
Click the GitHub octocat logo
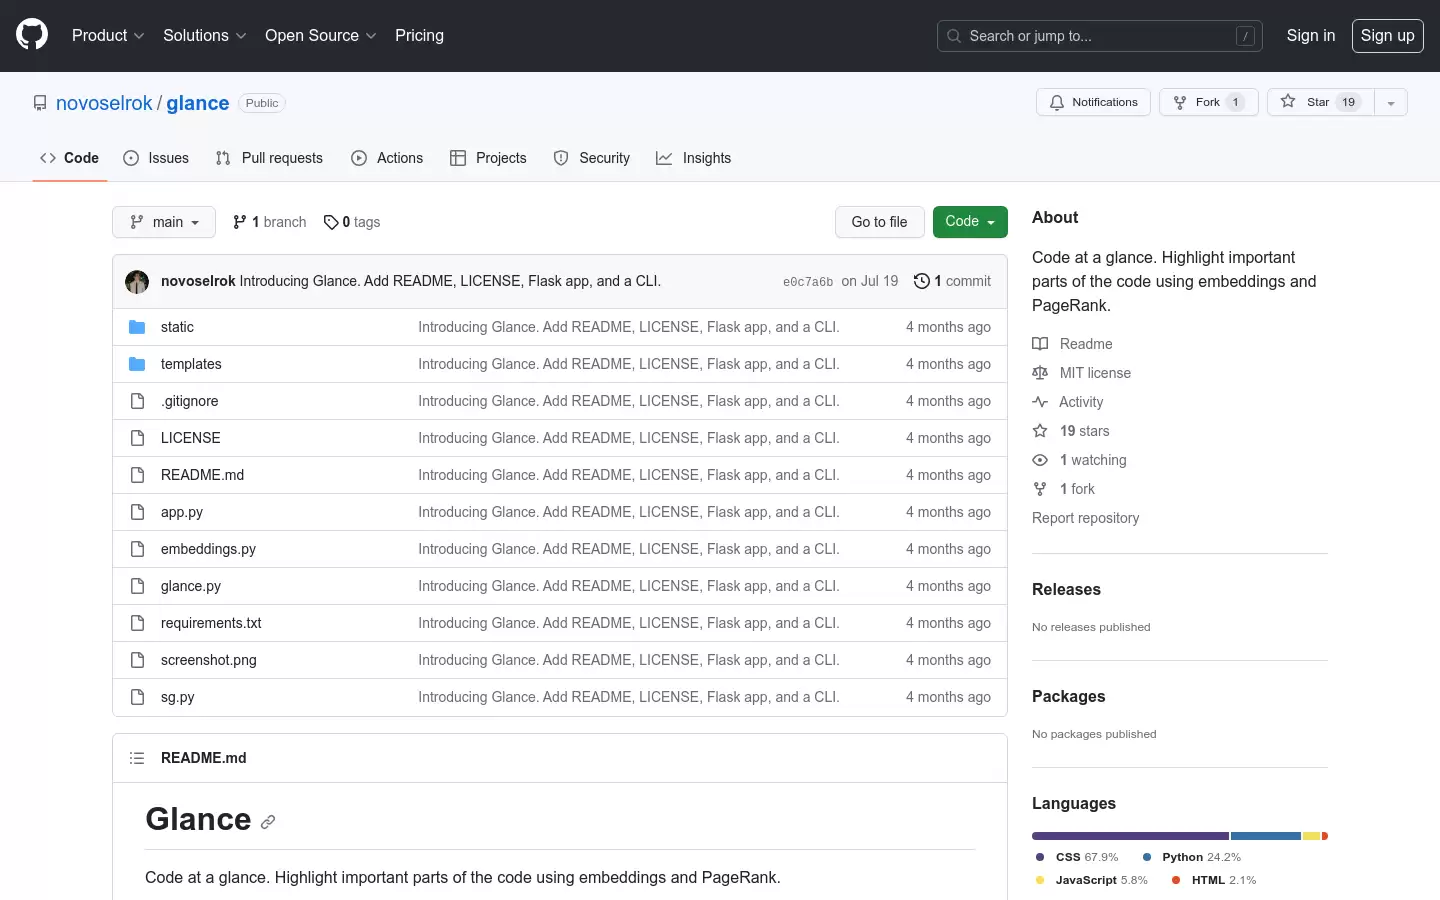(x=32, y=35)
